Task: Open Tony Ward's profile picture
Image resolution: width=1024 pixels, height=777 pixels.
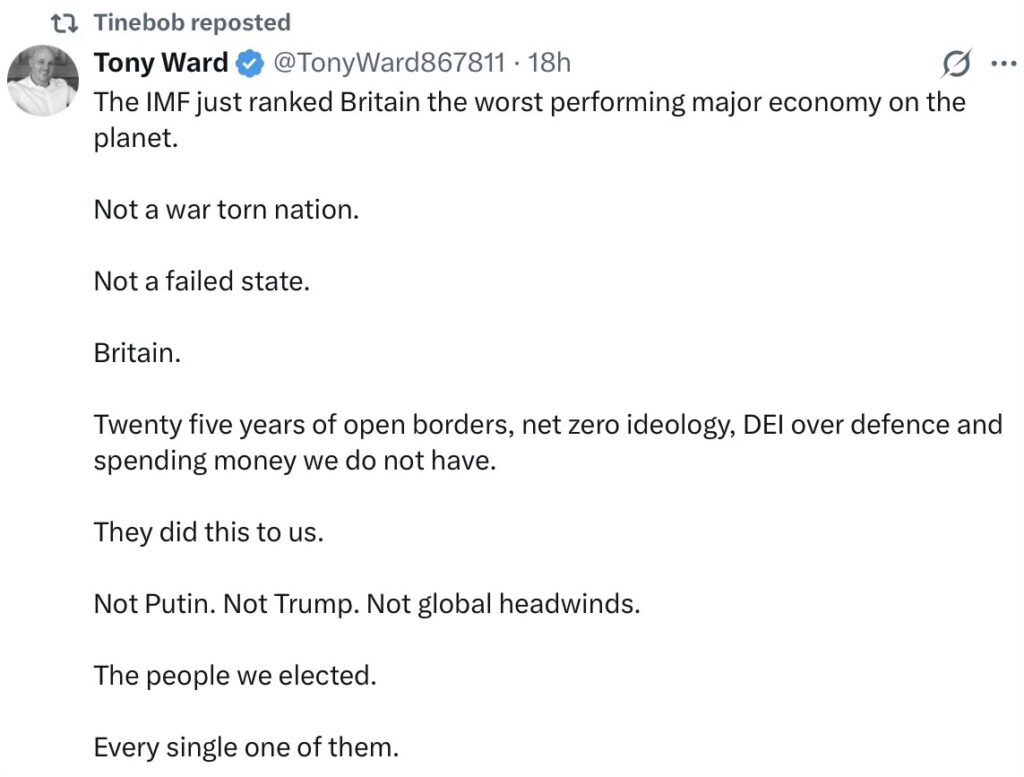Action: tap(43, 81)
